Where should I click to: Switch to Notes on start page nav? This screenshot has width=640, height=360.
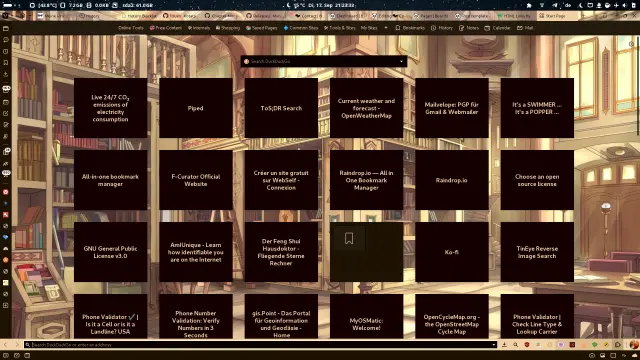pos(469,28)
